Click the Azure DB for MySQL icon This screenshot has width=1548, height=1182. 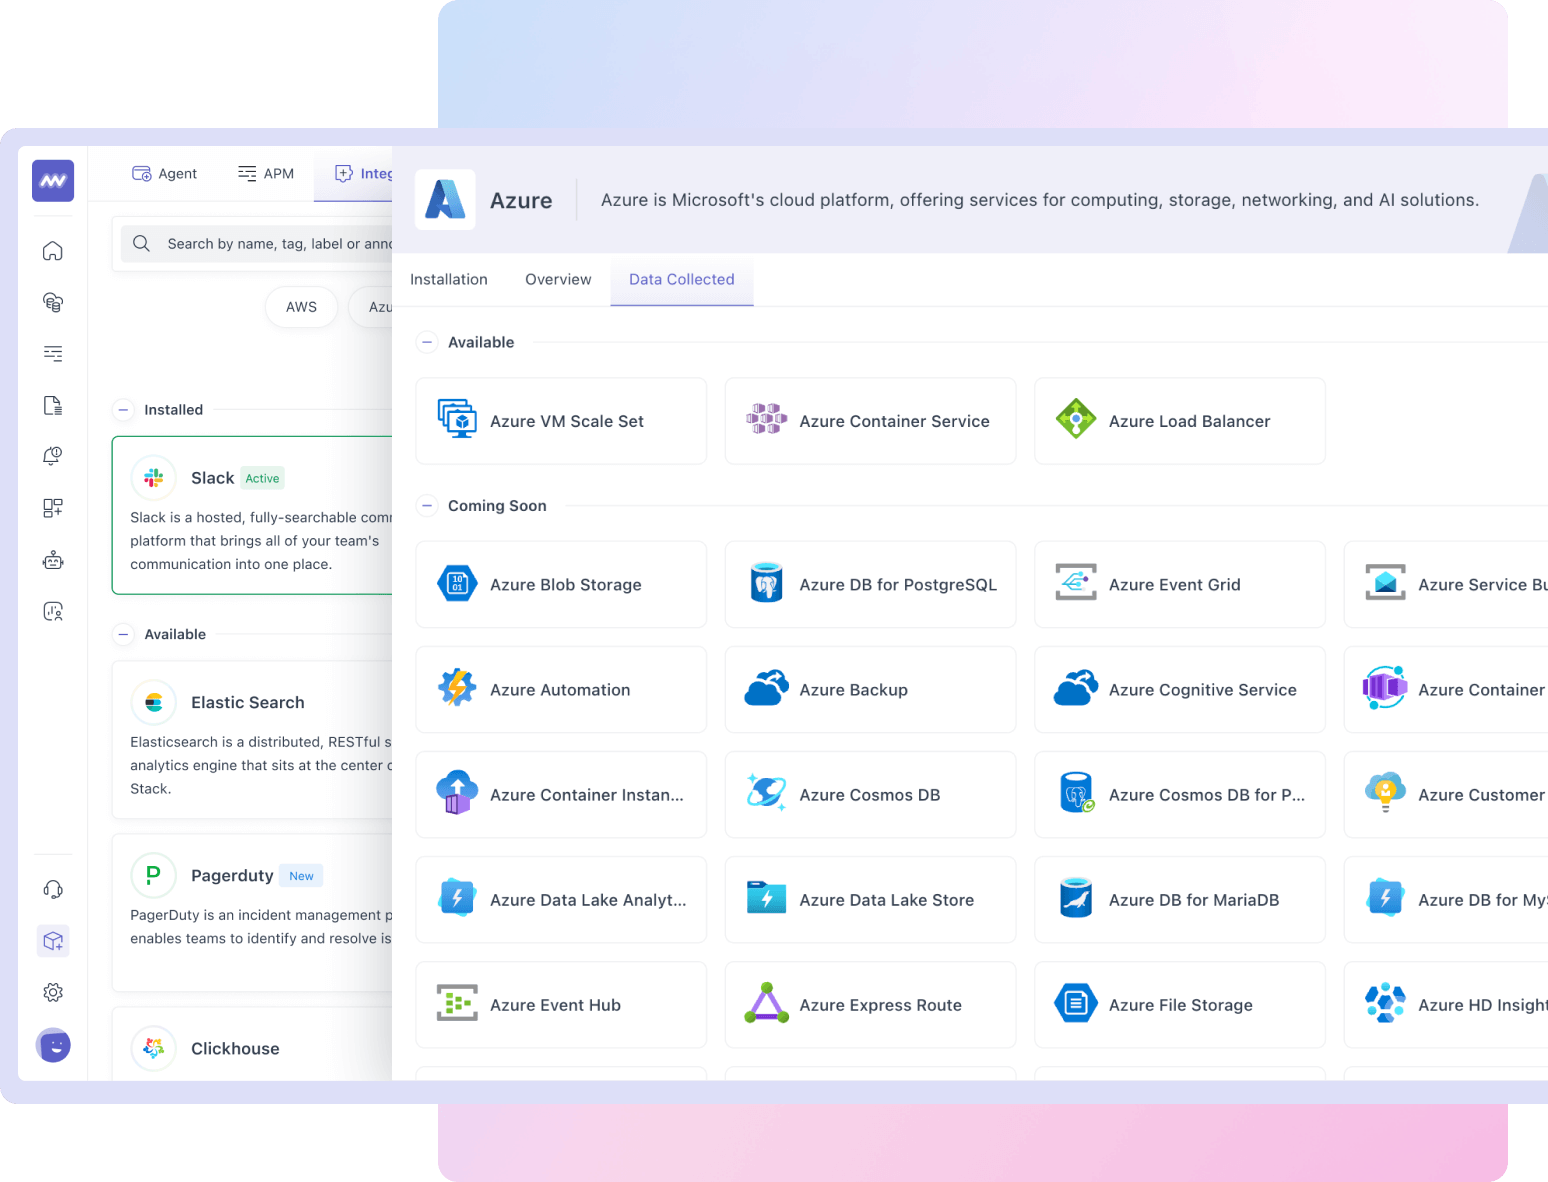click(1385, 898)
